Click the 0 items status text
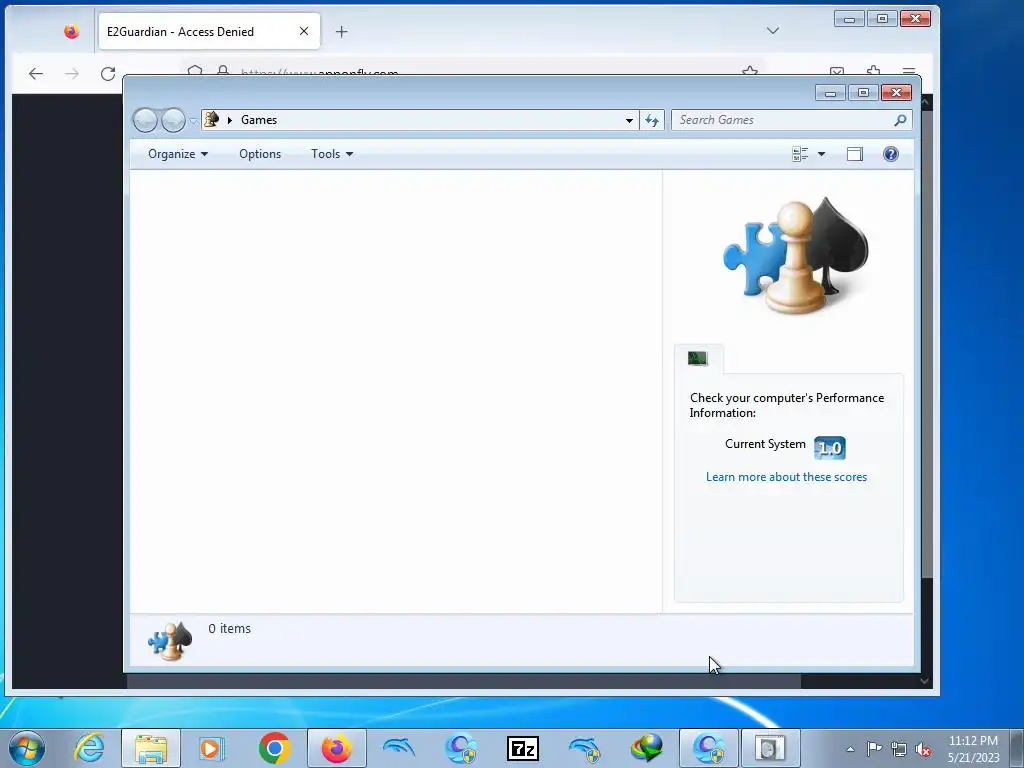Viewport: 1024px width, 768px height. pyautogui.click(x=229, y=628)
